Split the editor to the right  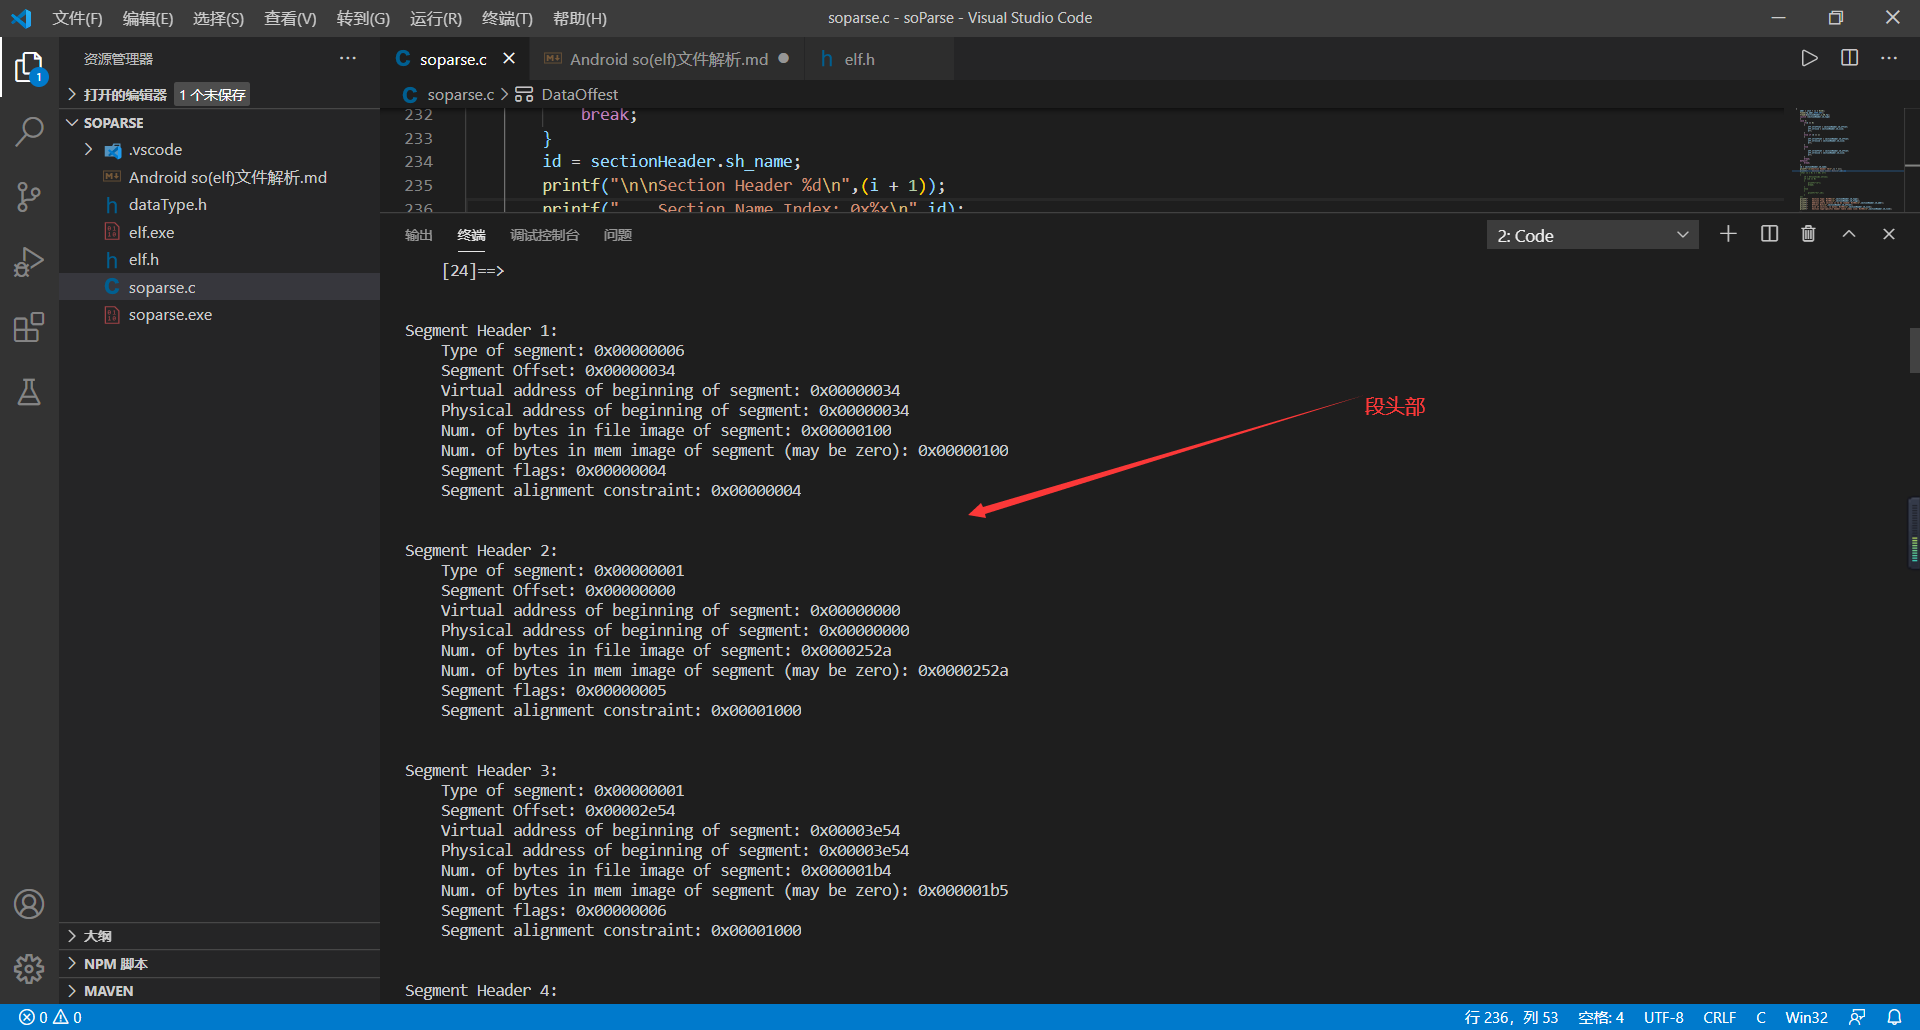pos(1849,58)
